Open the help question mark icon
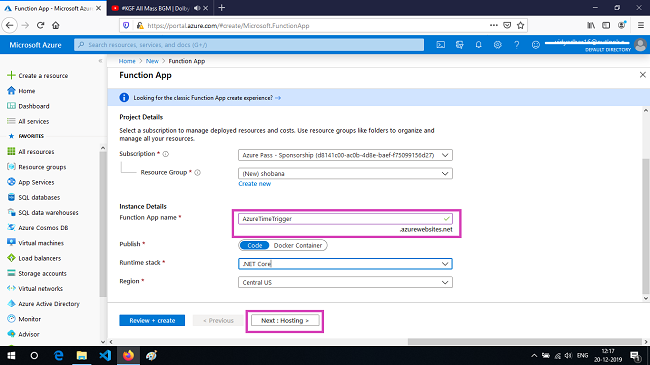 pyautogui.click(x=517, y=45)
